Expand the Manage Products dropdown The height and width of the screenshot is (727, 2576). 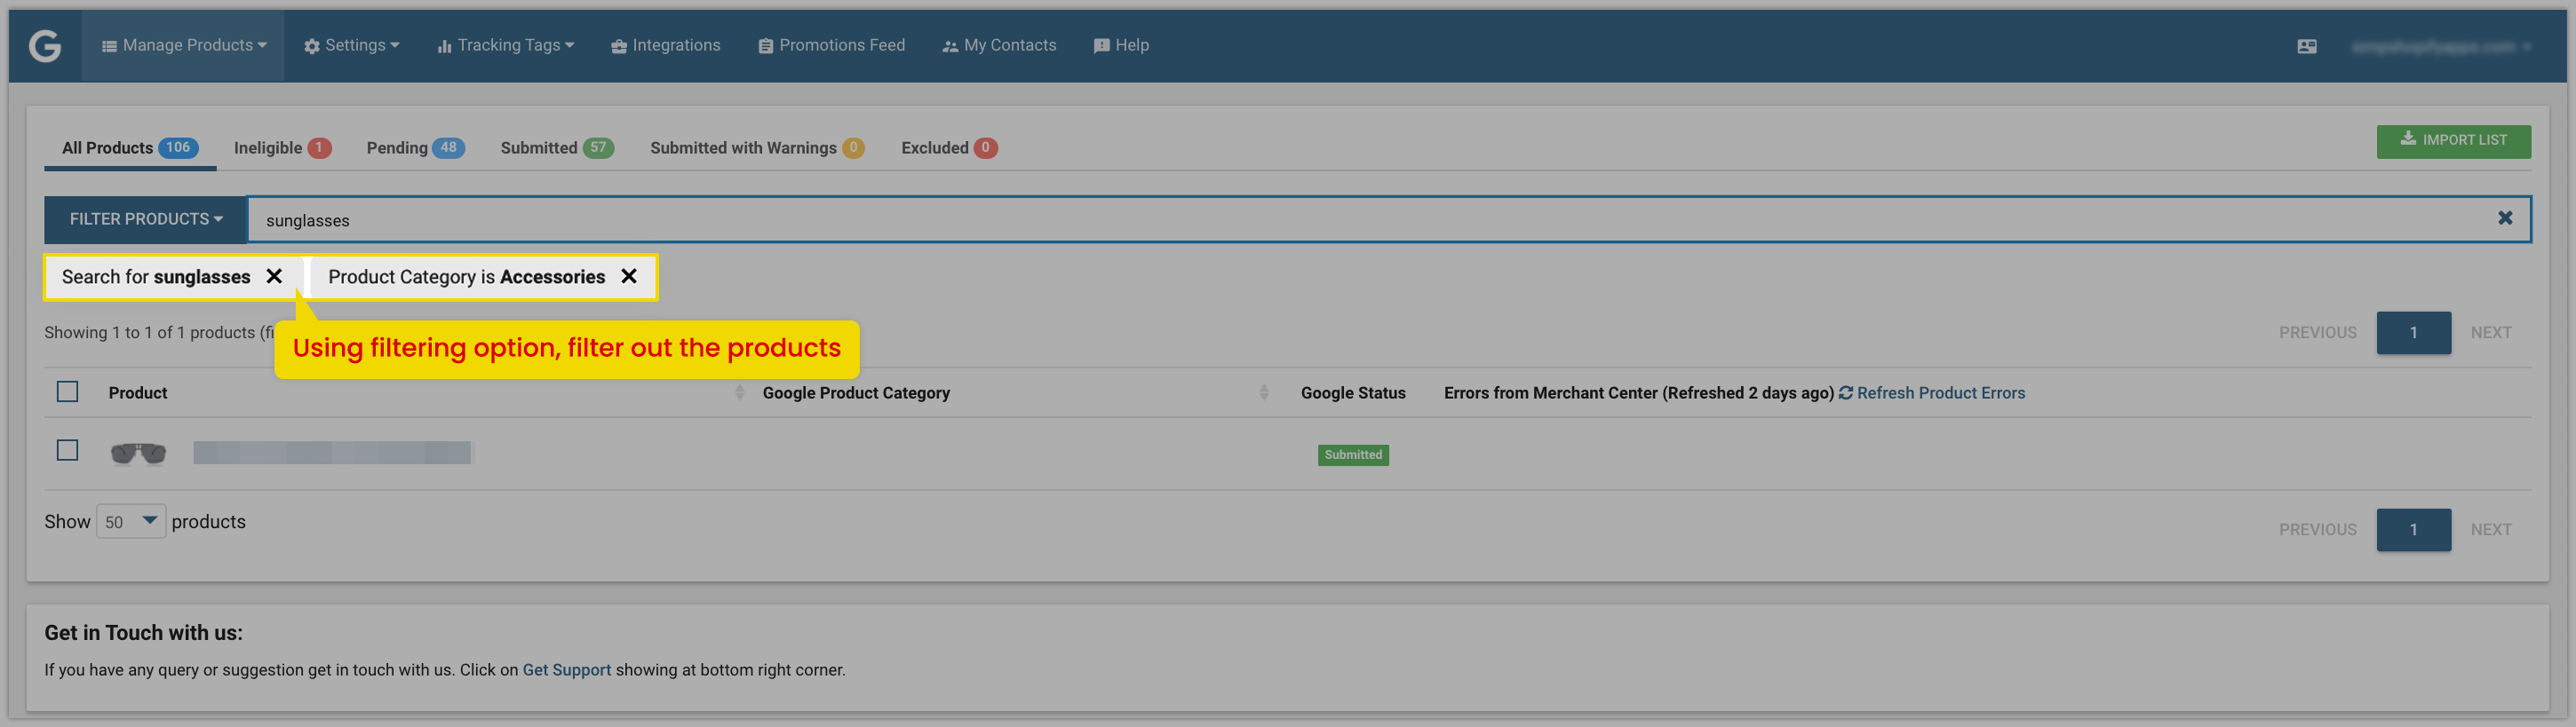[184, 45]
